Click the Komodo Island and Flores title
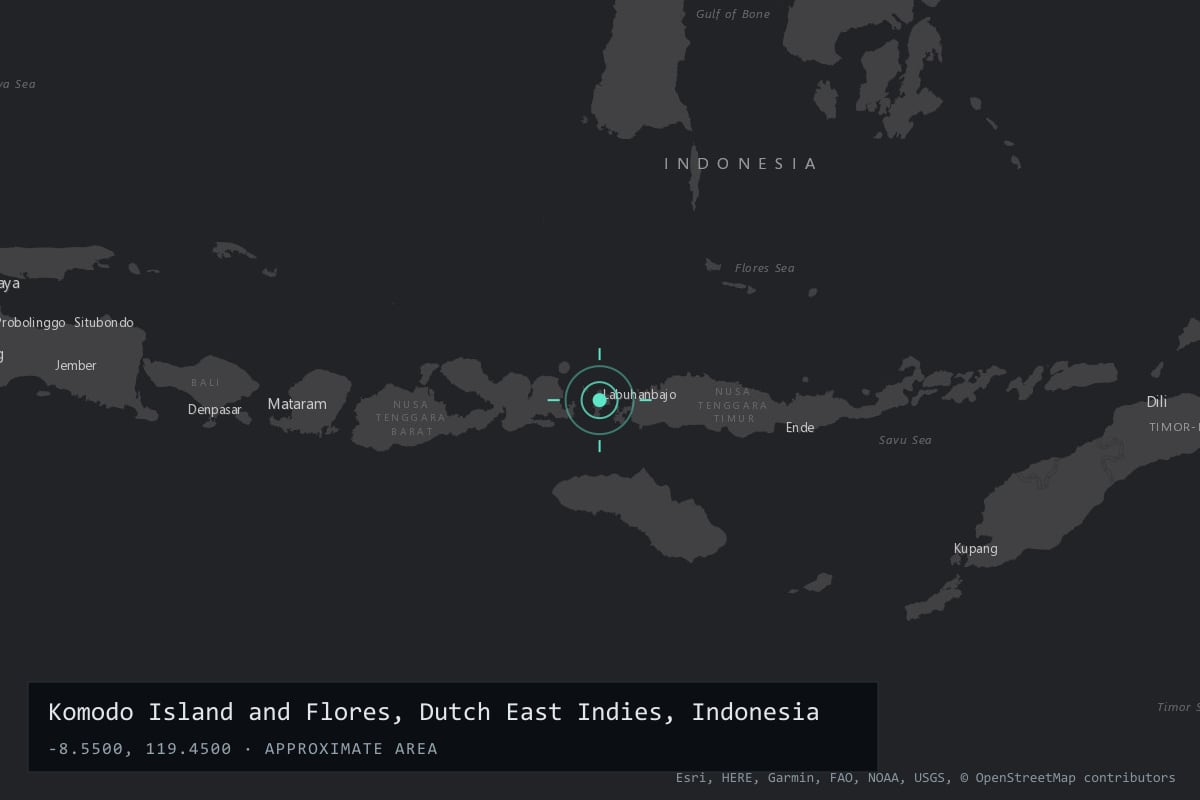Image resolution: width=1200 pixels, height=800 pixels. click(x=434, y=712)
